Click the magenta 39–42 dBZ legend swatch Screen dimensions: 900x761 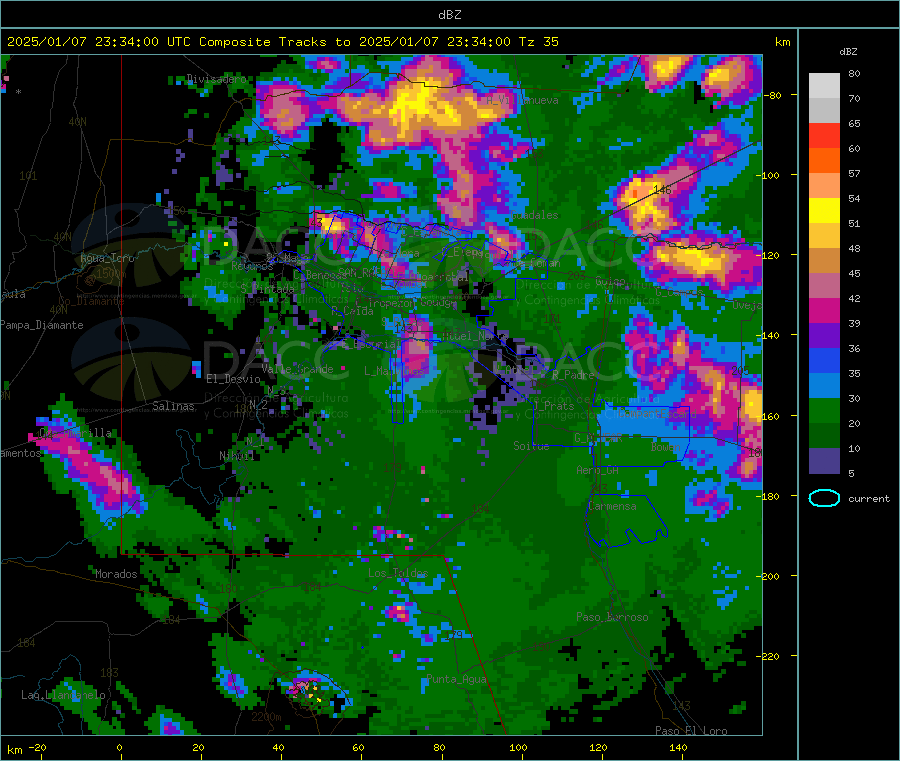pos(824,311)
